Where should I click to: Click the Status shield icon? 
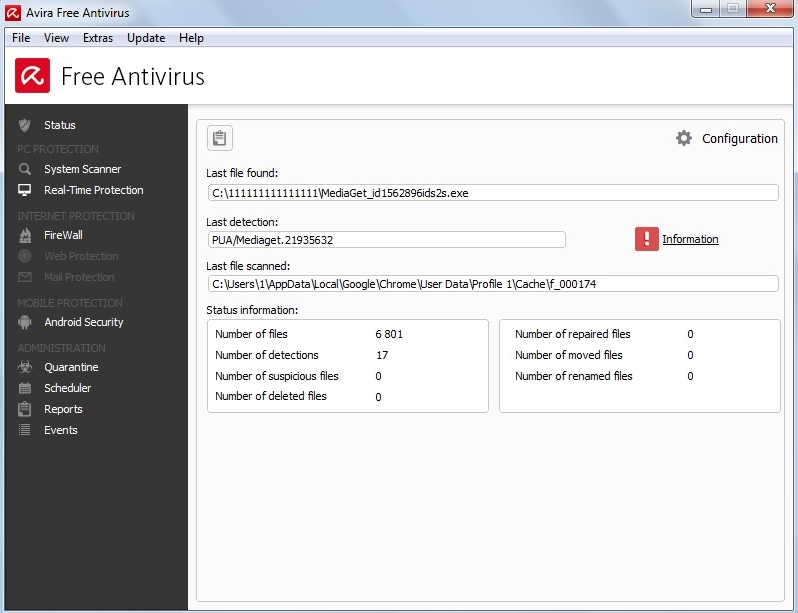coord(24,125)
